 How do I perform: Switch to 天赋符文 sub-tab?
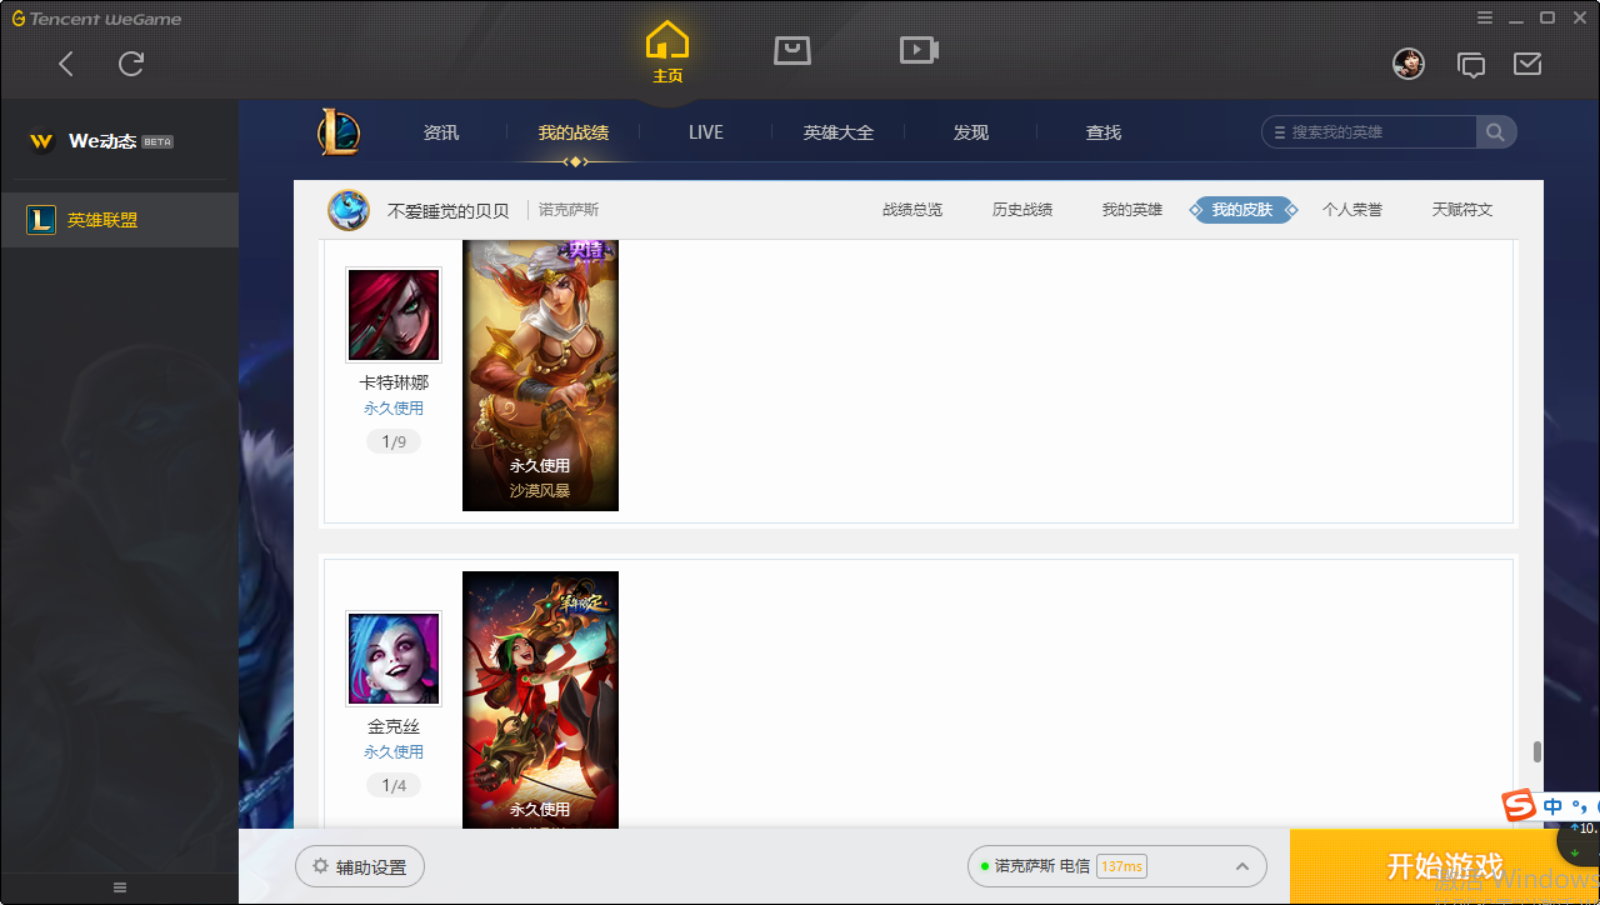click(x=1462, y=210)
